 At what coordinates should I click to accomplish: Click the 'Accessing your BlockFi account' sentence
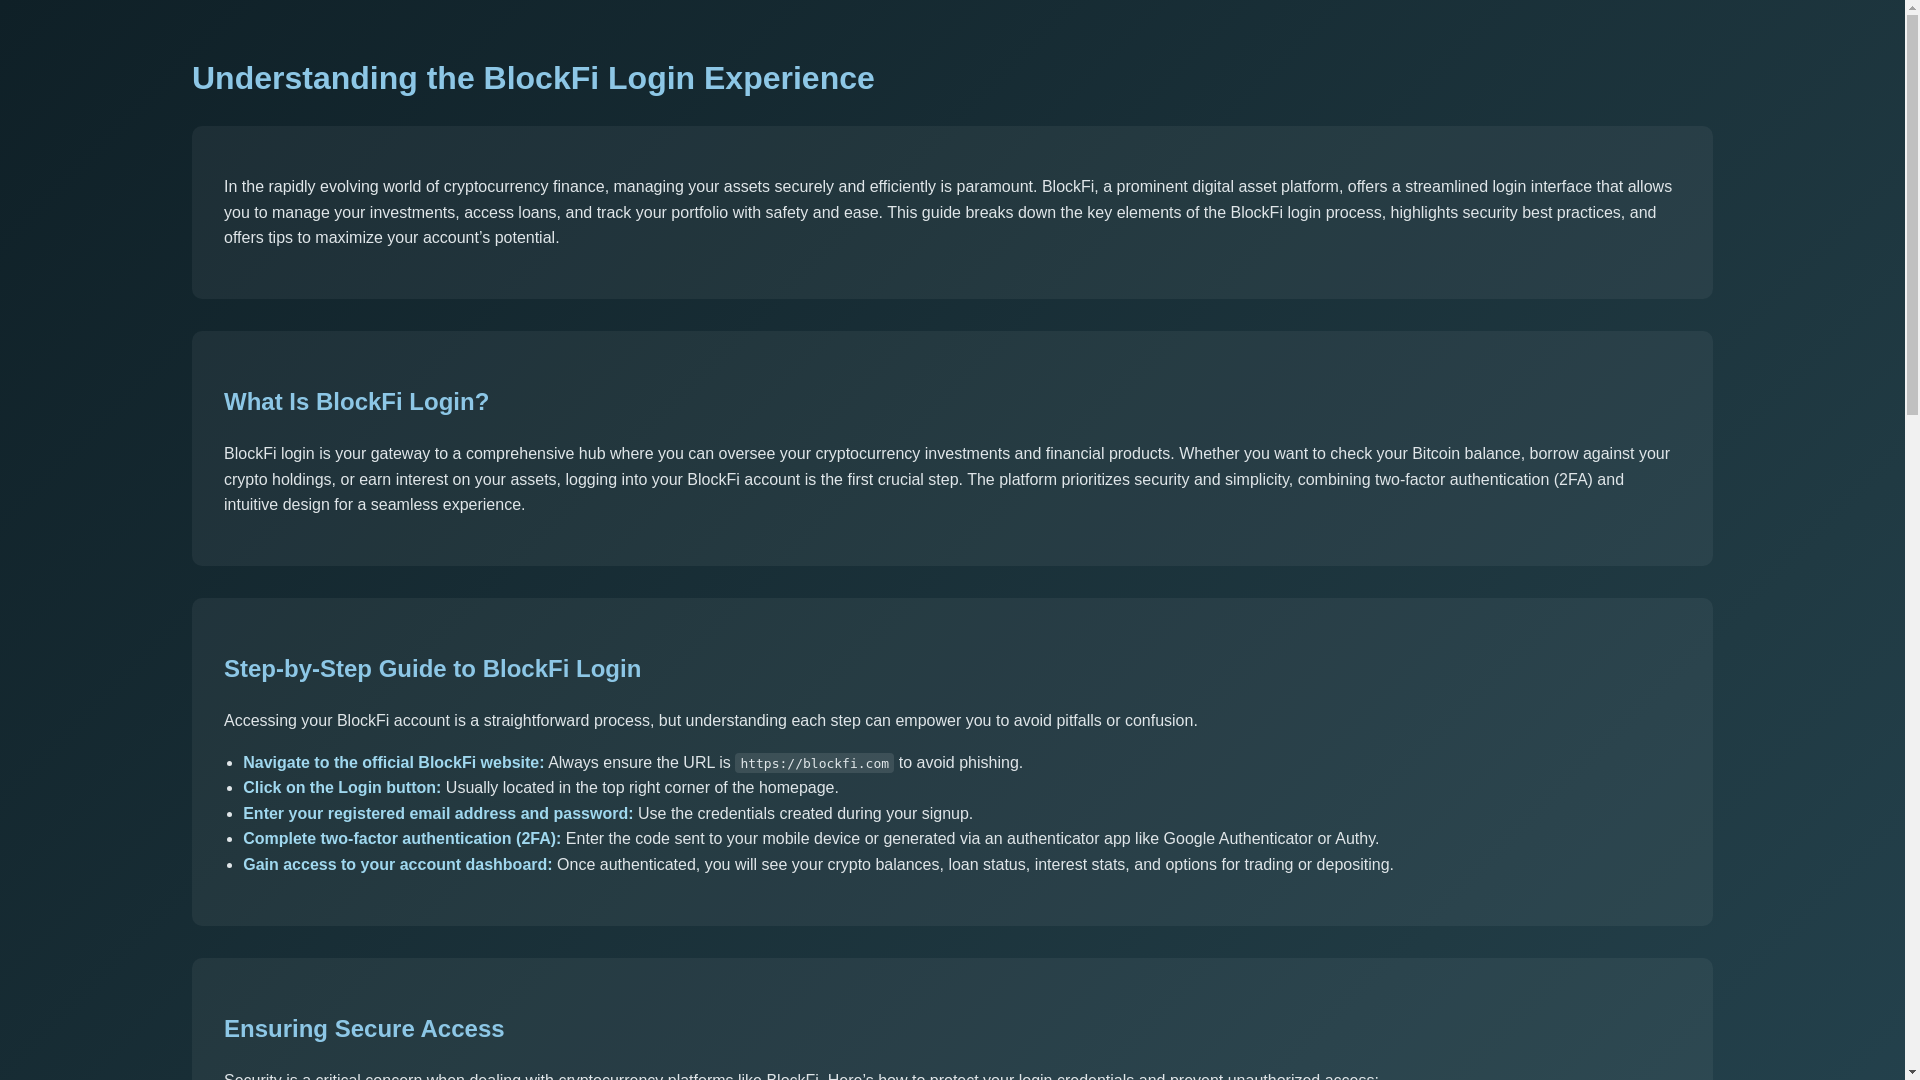click(710, 721)
